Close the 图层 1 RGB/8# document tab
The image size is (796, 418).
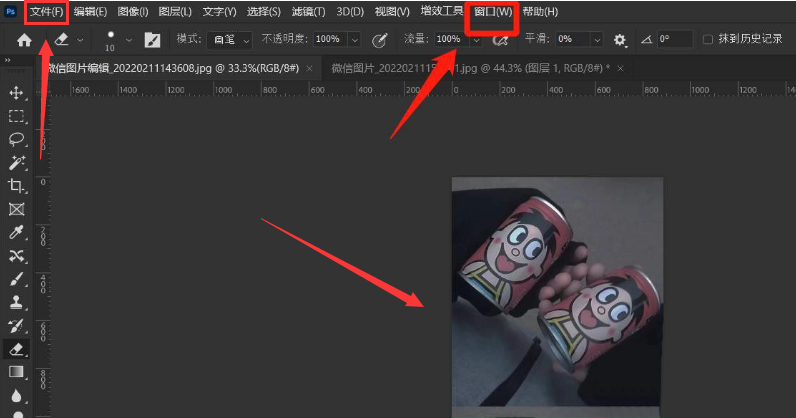pos(620,69)
